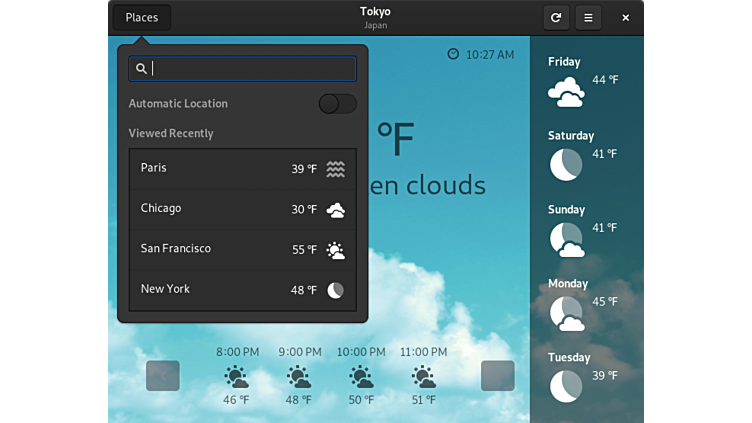
Task: Click the search magnifier icon
Action: (142, 69)
